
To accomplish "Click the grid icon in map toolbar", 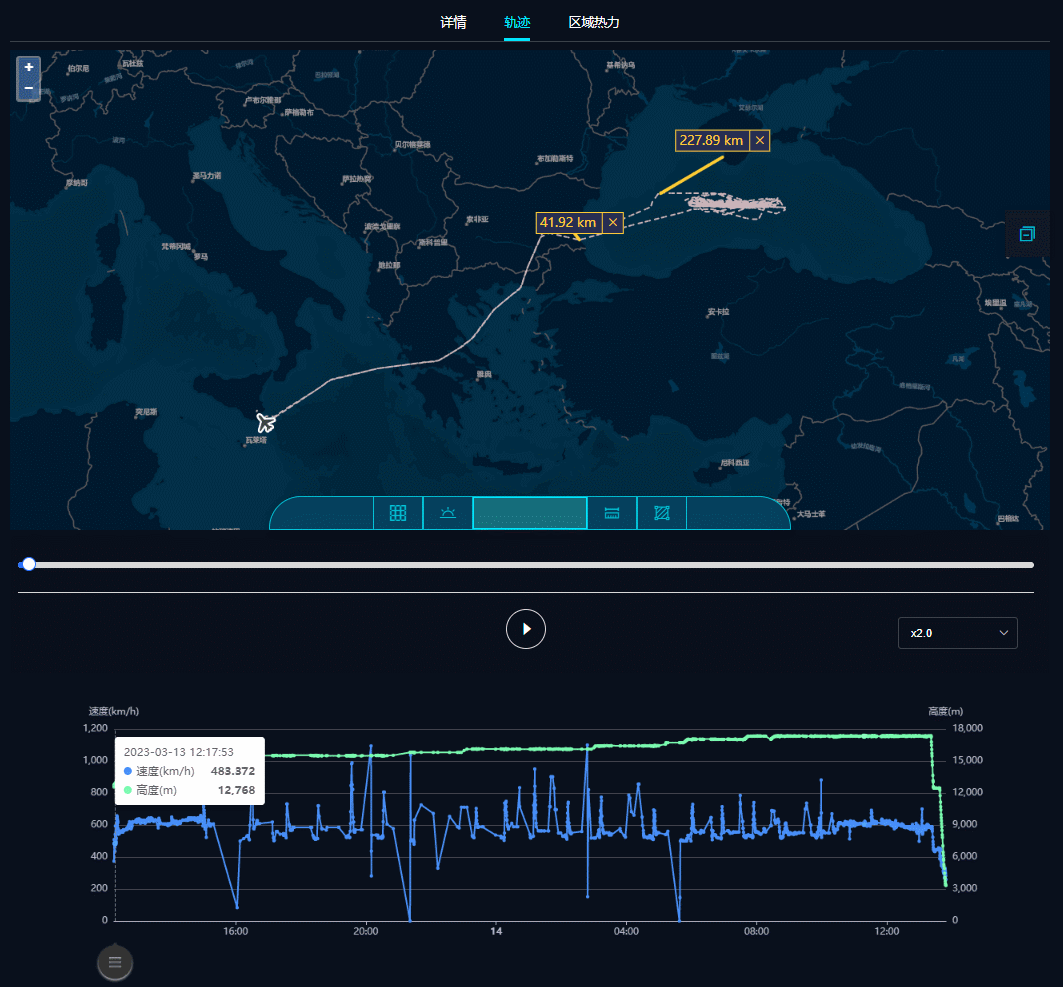I will pyautogui.click(x=398, y=513).
